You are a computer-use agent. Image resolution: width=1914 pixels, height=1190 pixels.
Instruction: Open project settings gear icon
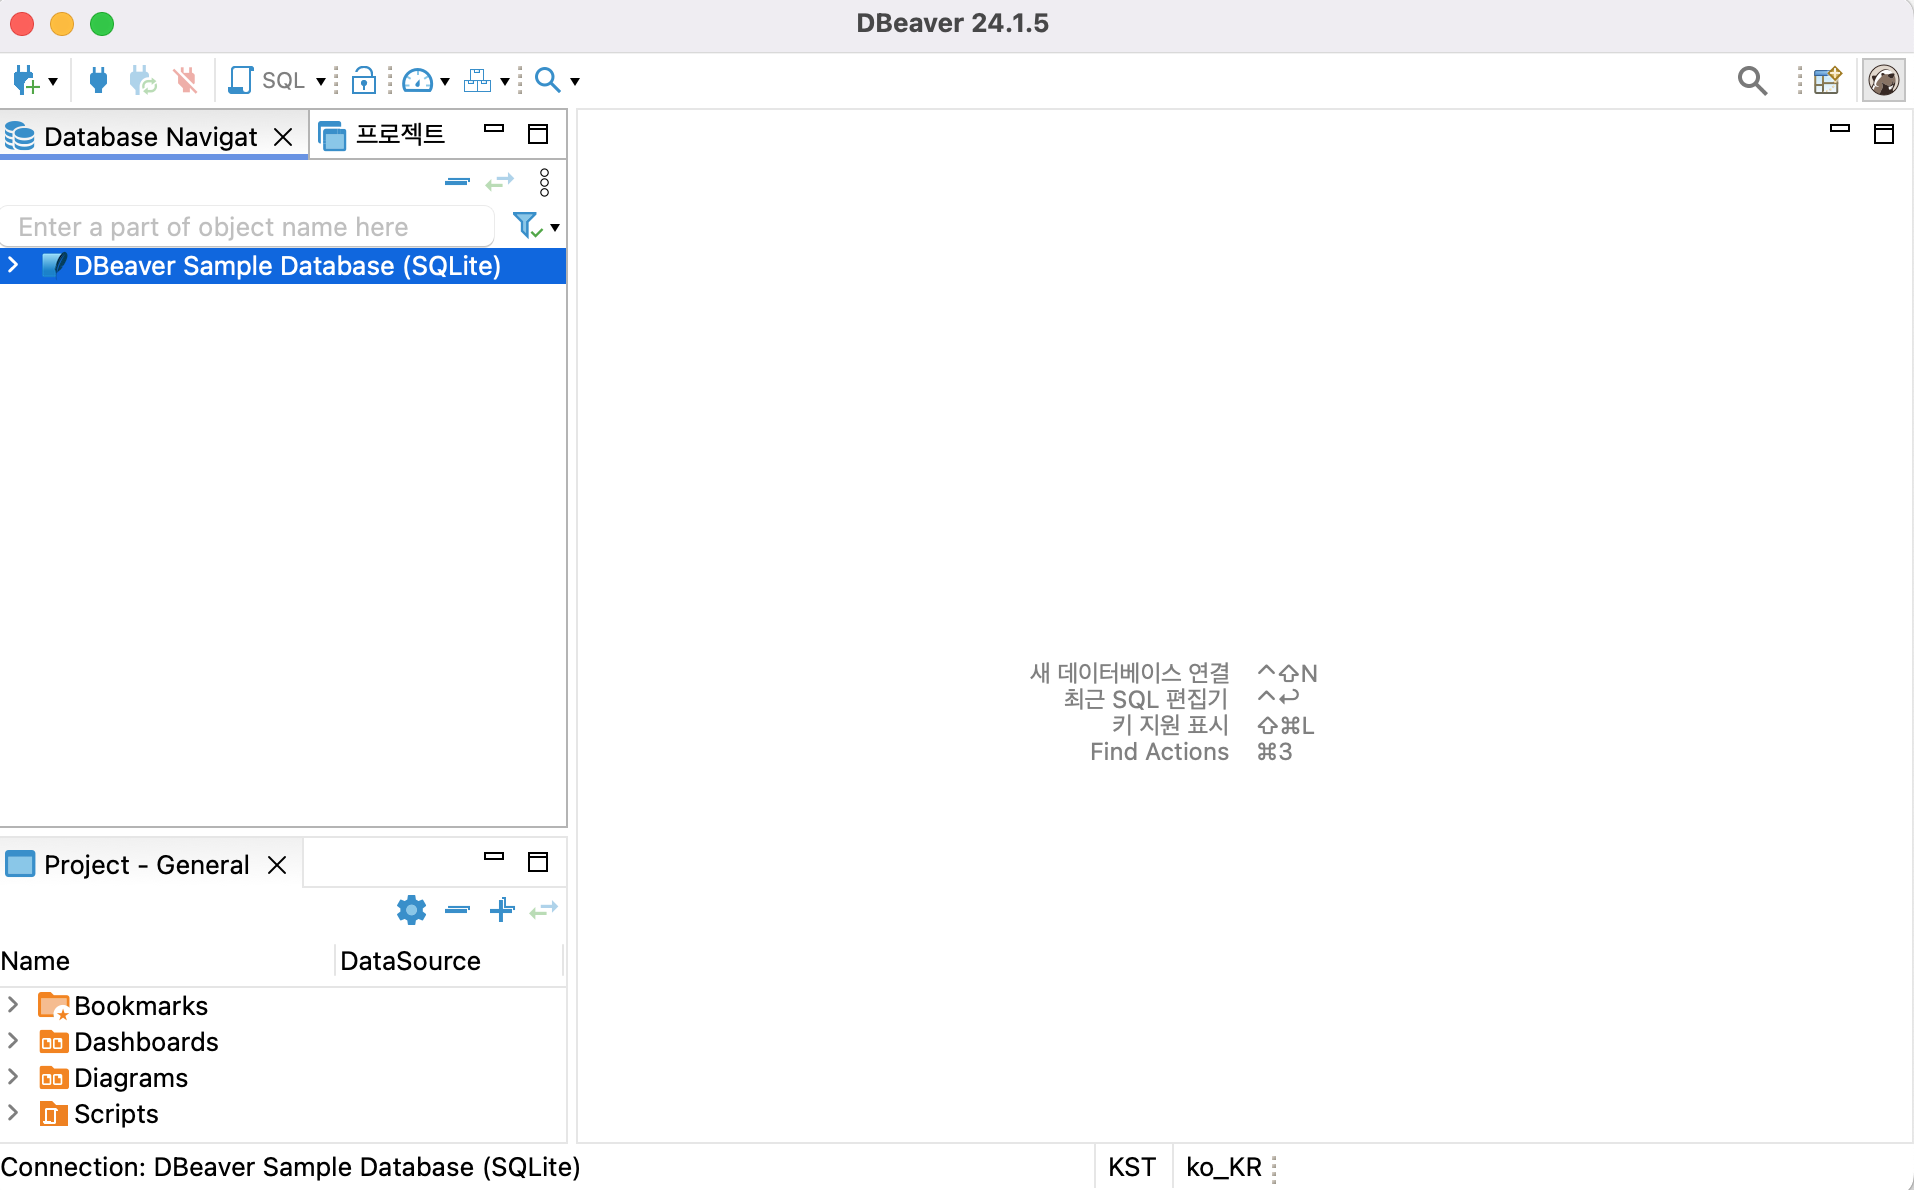(412, 910)
